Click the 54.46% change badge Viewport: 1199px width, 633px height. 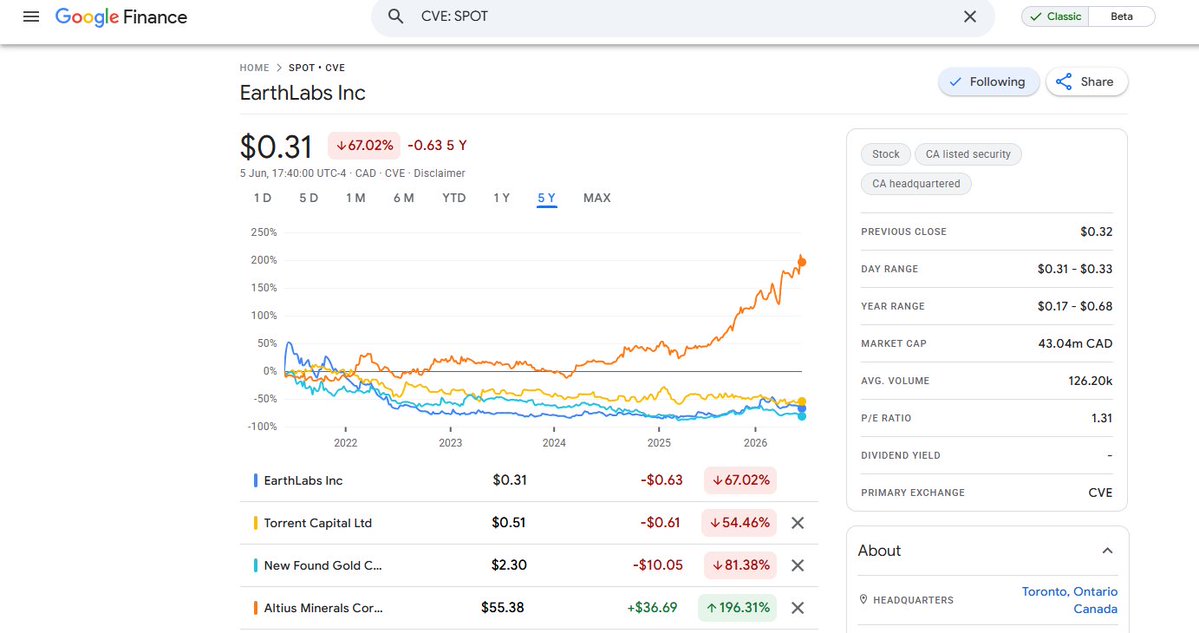pos(739,523)
